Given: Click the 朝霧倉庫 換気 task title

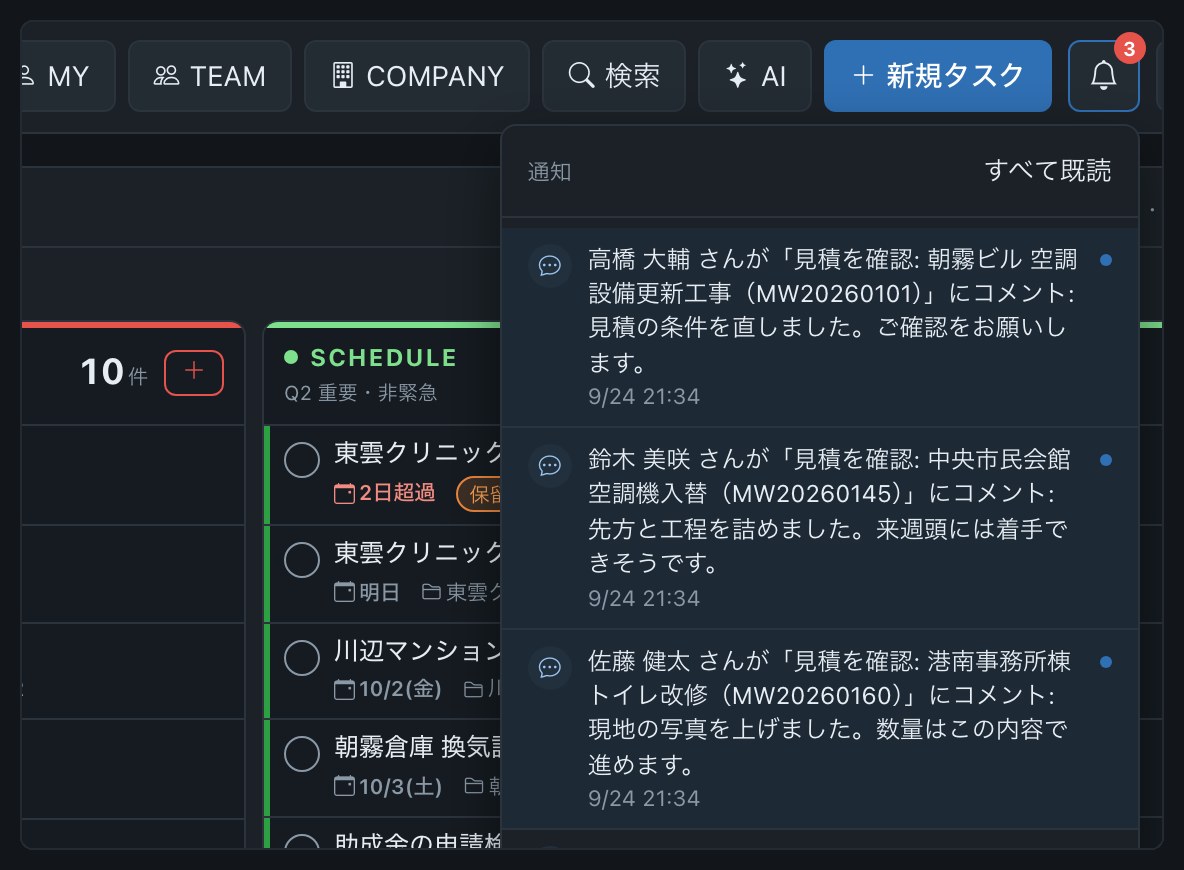Looking at the screenshot, I should point(418,747).
